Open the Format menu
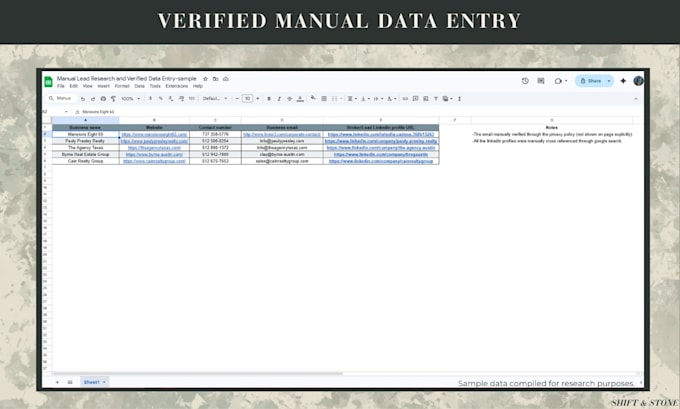The height and width of the screenshot is (409, 680). (122, 86)
